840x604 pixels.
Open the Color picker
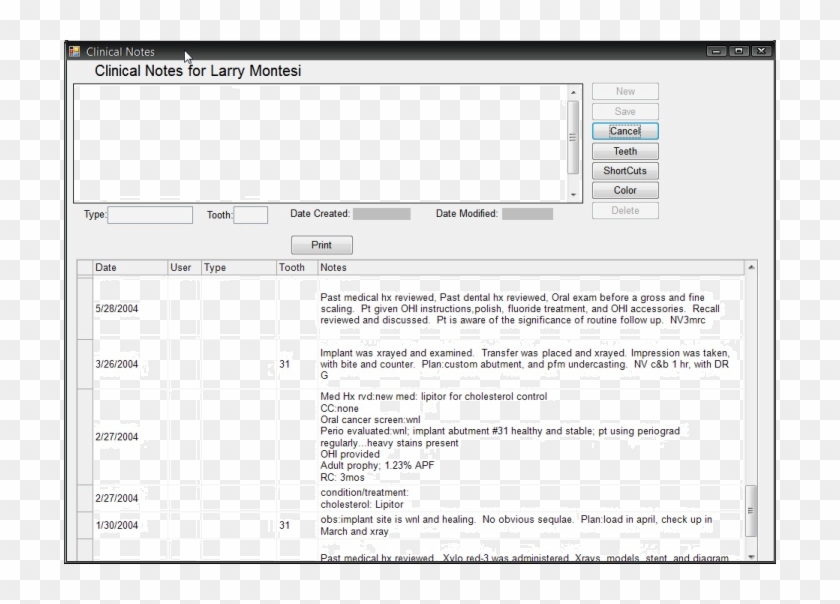[x=624, y=190]
